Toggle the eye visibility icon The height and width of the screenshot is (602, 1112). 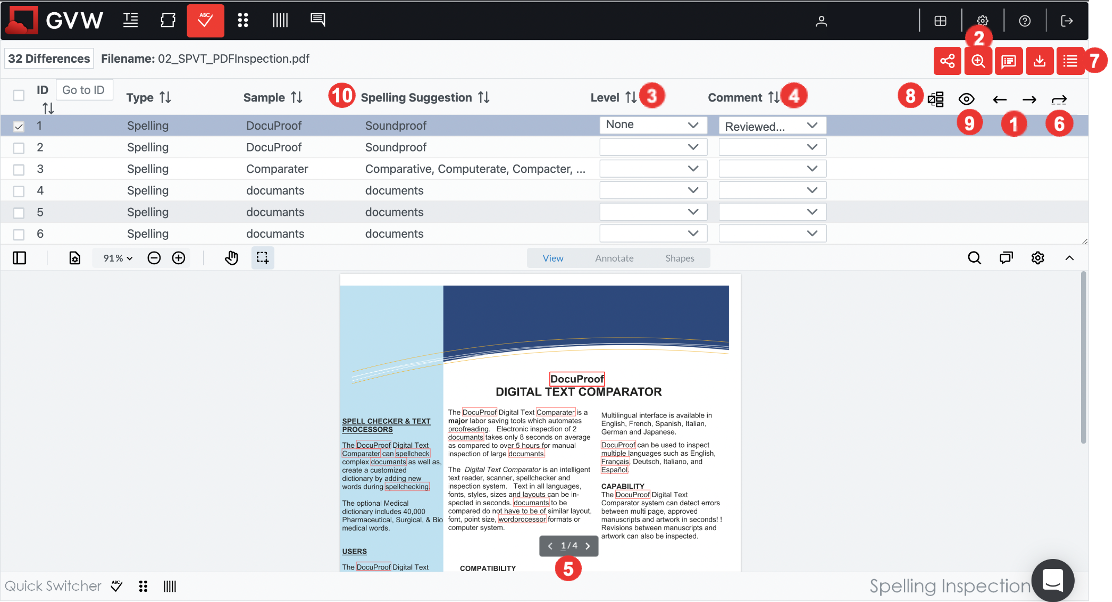point(967,99)
